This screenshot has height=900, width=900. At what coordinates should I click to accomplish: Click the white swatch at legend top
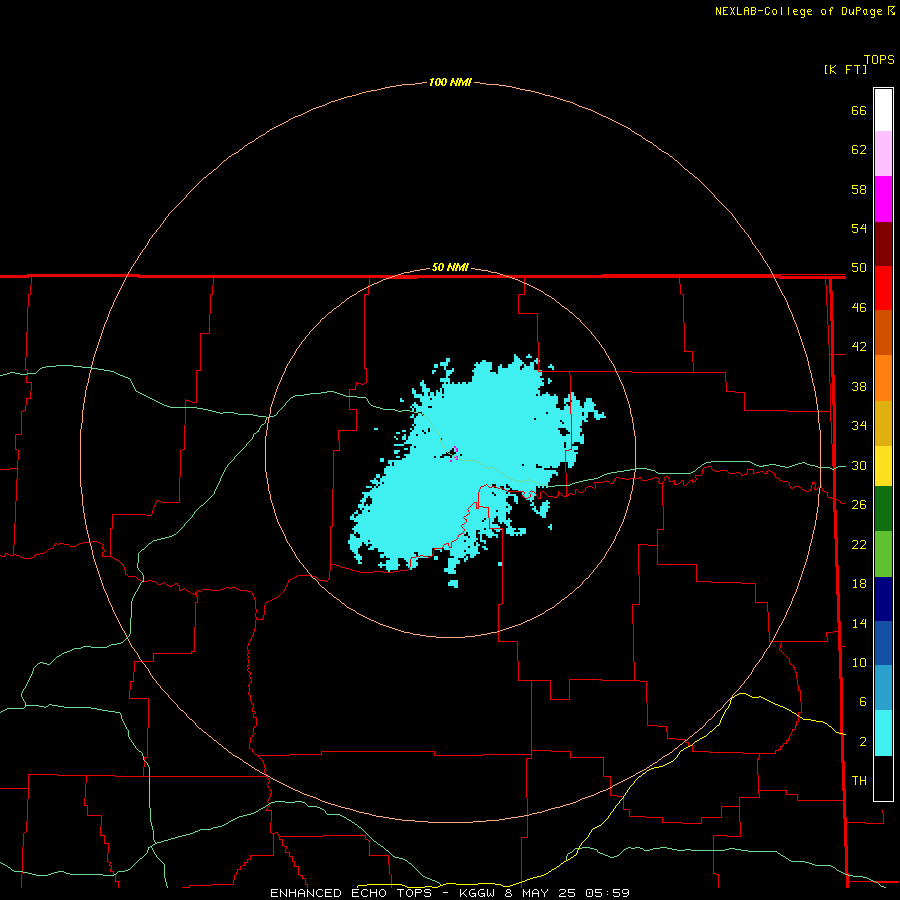point(883,110)
